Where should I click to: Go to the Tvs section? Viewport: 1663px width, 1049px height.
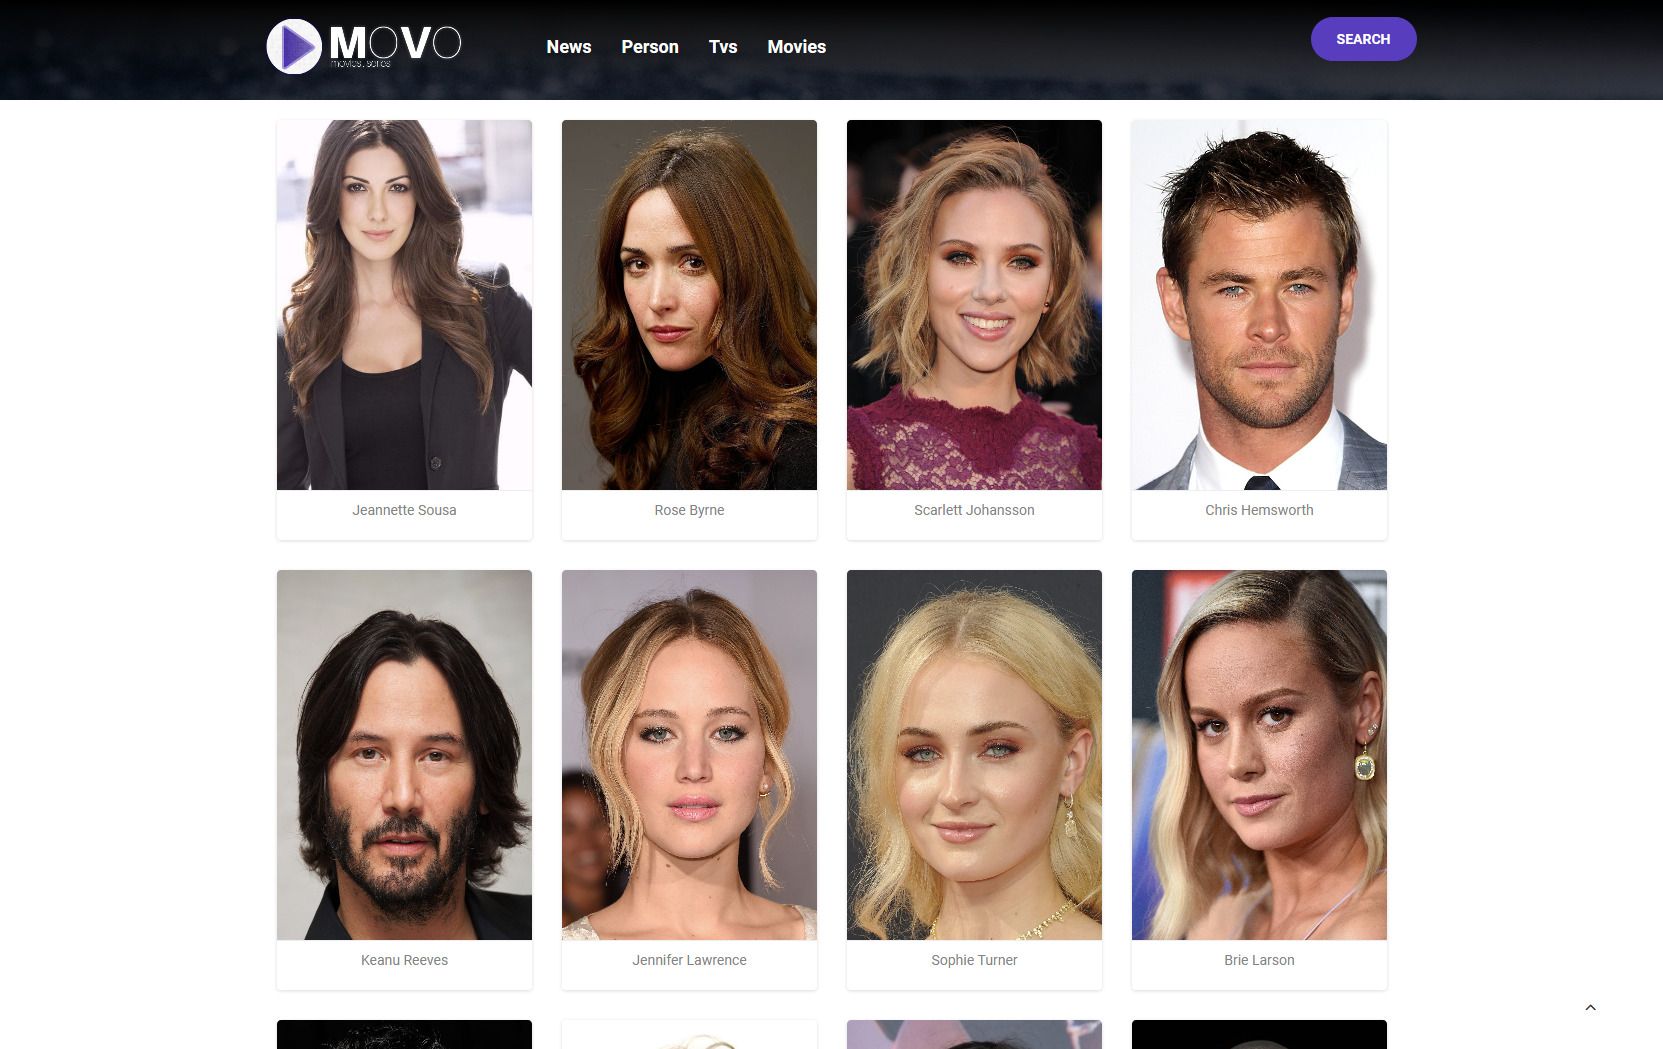[723, 47]
